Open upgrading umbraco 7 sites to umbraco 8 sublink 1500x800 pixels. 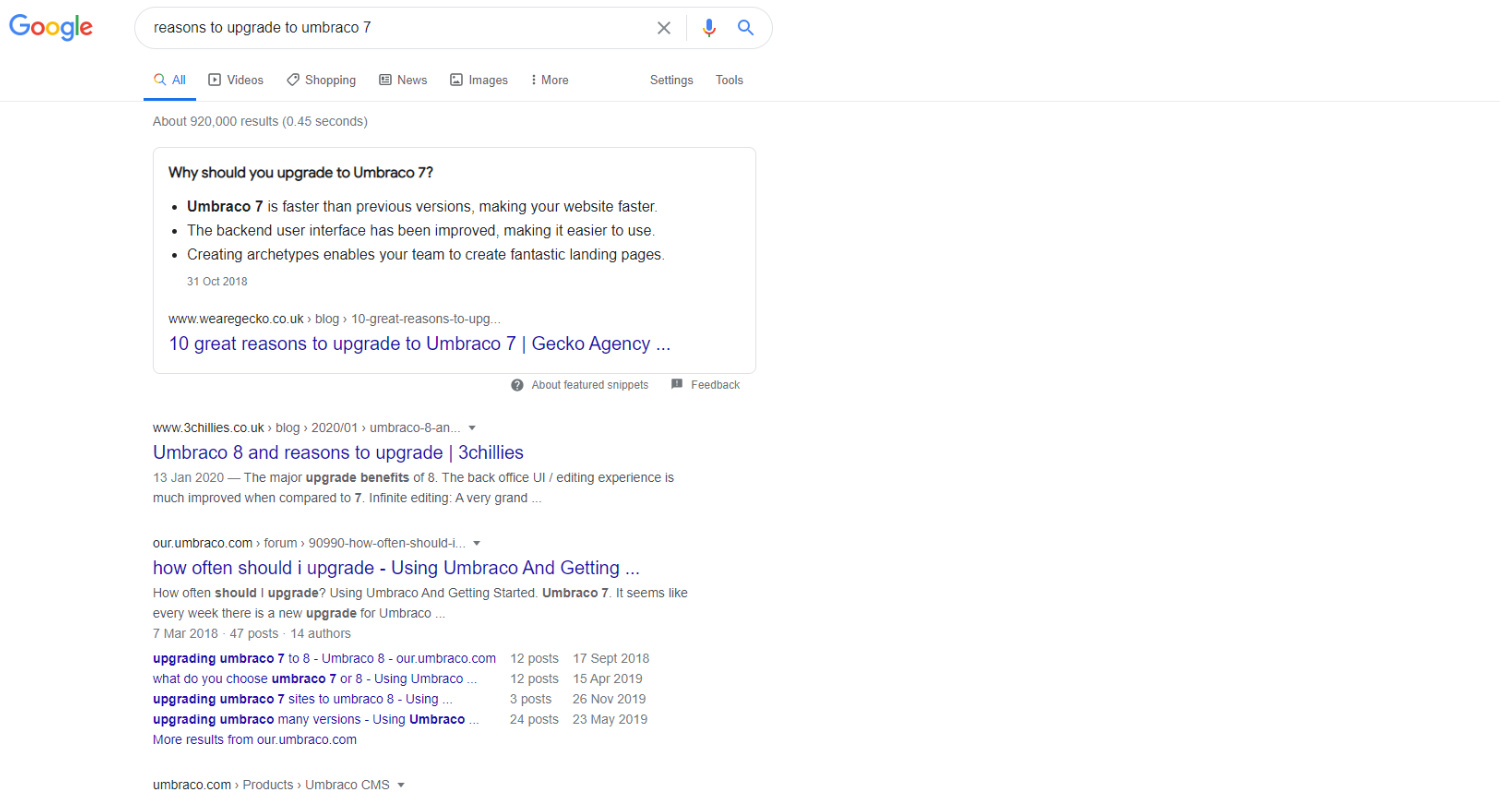click(302, 699)
